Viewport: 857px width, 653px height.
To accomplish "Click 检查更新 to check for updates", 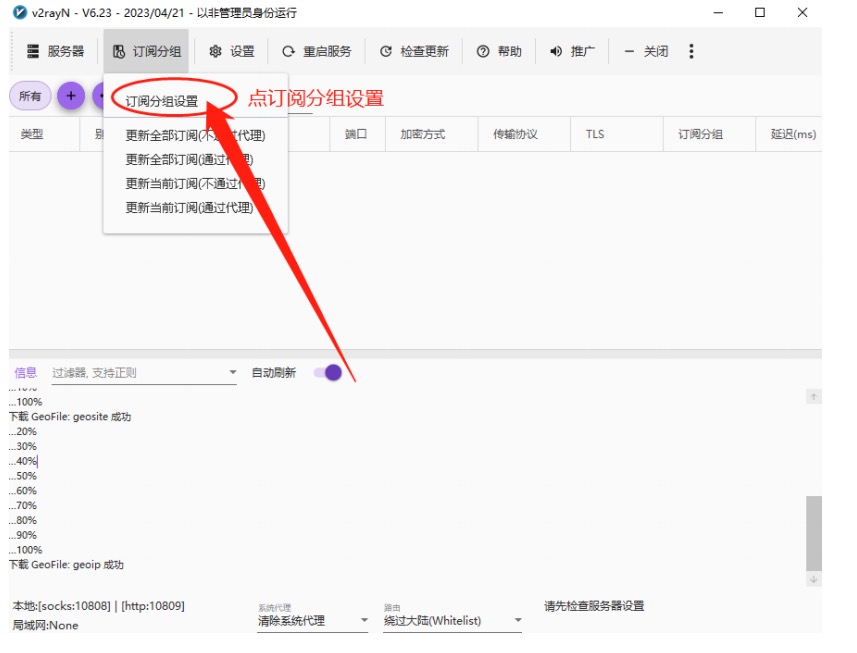I will click(414, 51).
